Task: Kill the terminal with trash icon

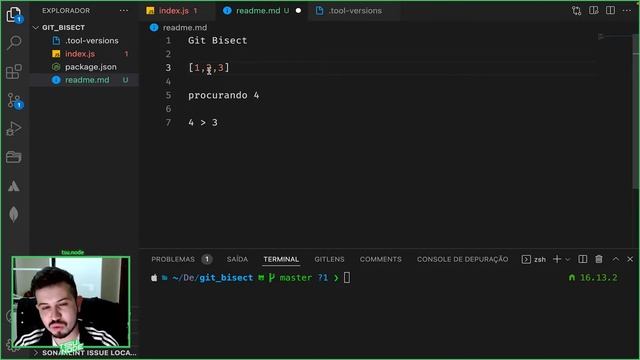Action: coord(599,259)
